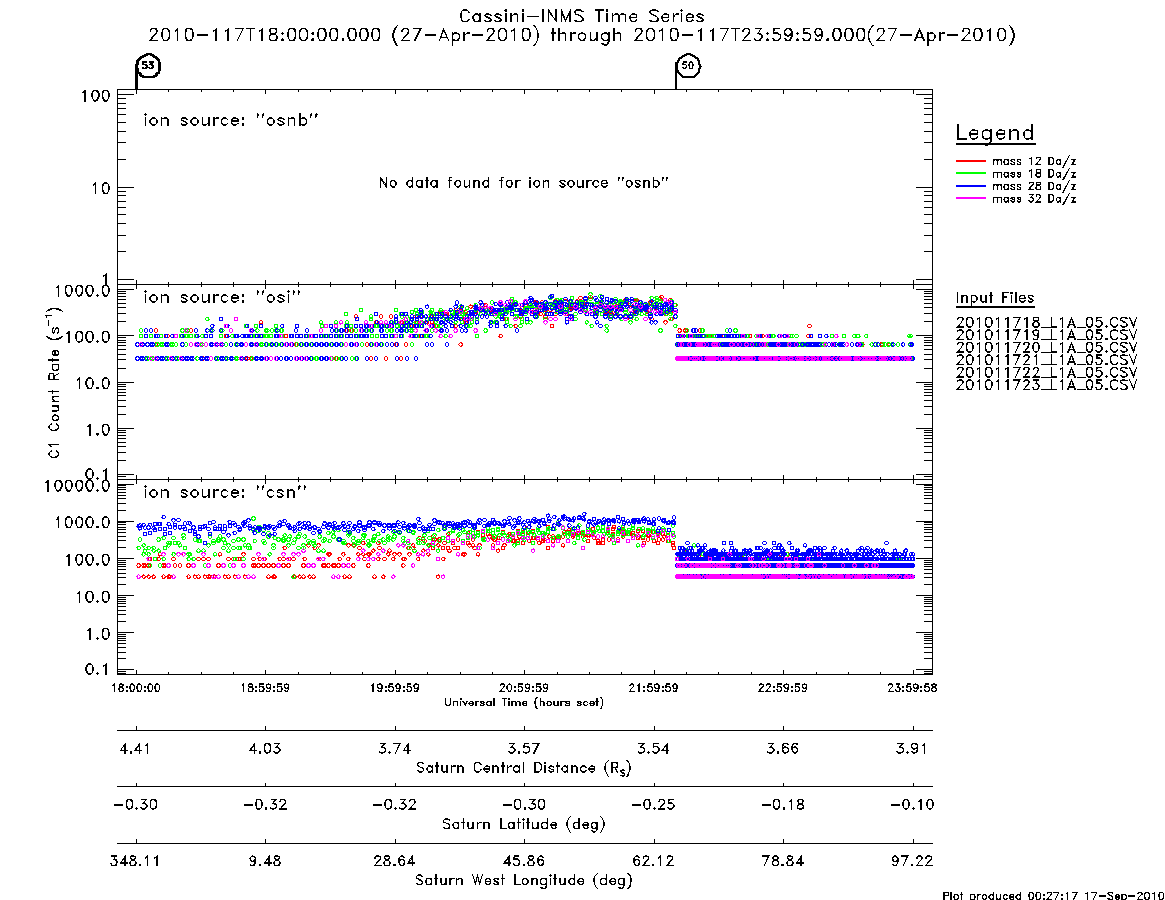Click the Input Files heading
Viewport: 1165px width, 900px height.
pos(995,298)
